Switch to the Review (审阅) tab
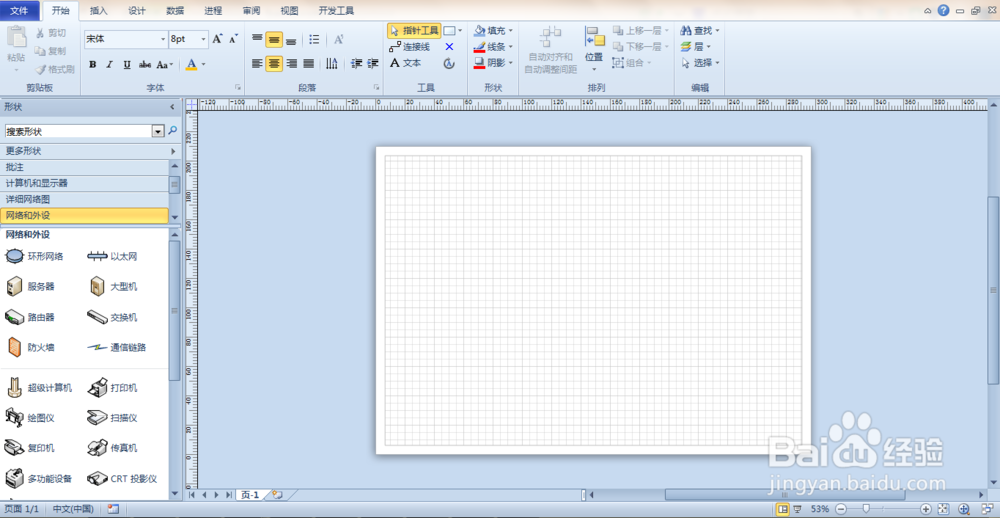The height and width of the screenshot is (518, 1000). tap(251, 11)
